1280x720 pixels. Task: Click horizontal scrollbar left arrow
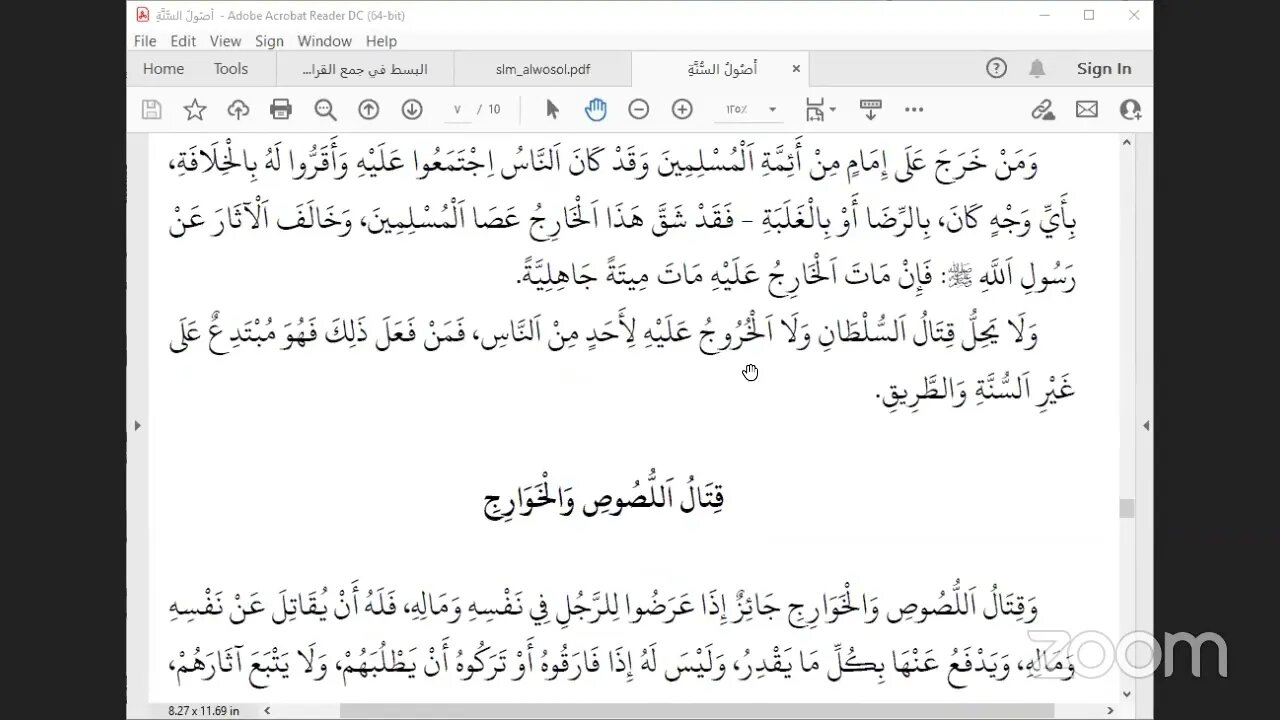267,710
